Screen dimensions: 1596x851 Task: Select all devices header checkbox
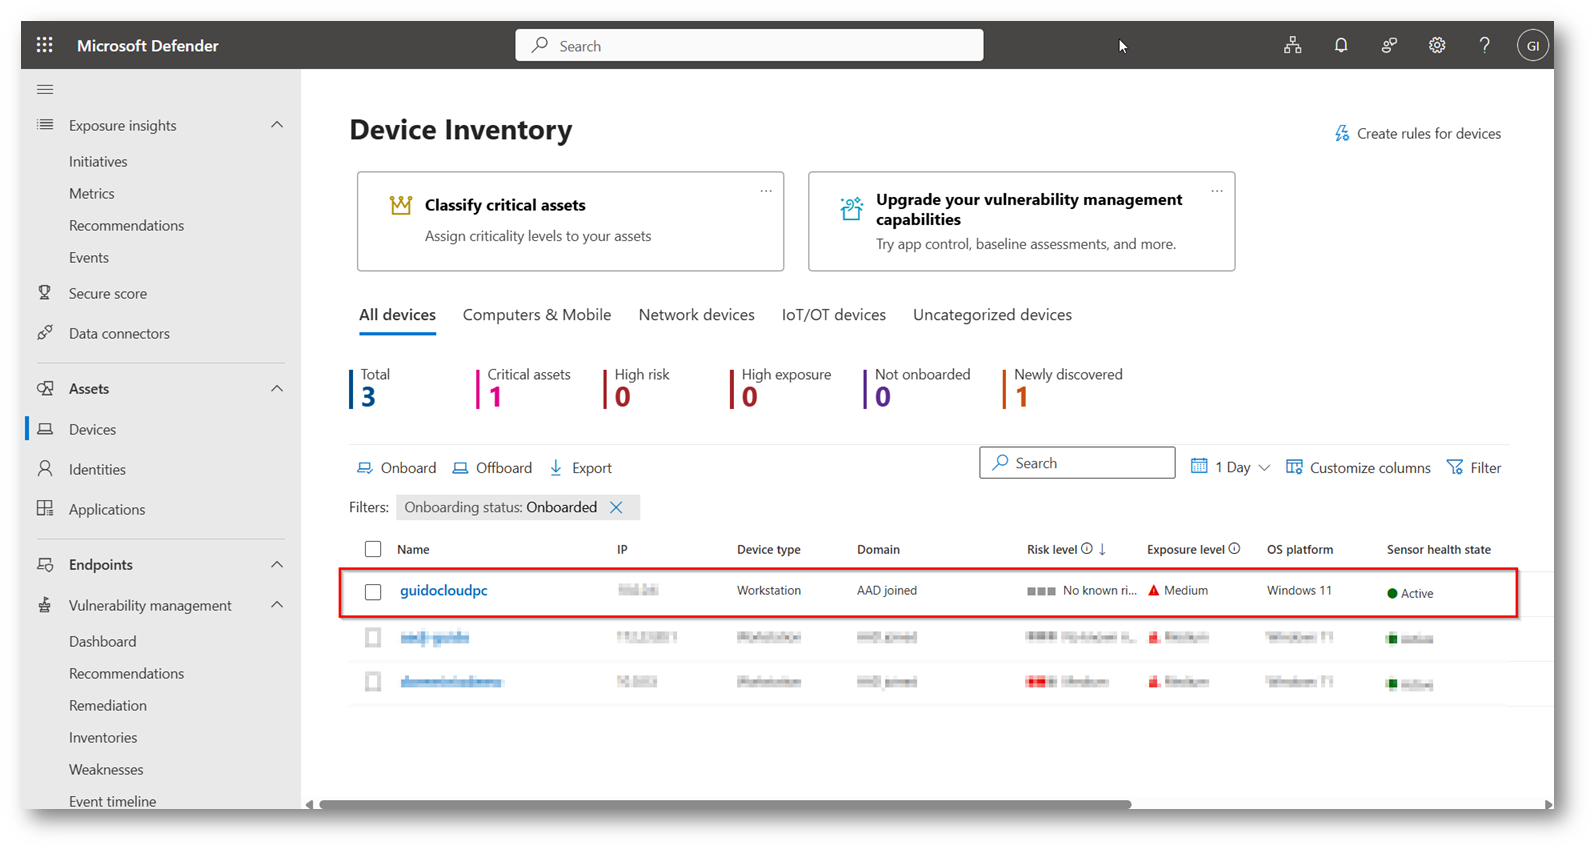pyautogui.click(x=373, y=549)
